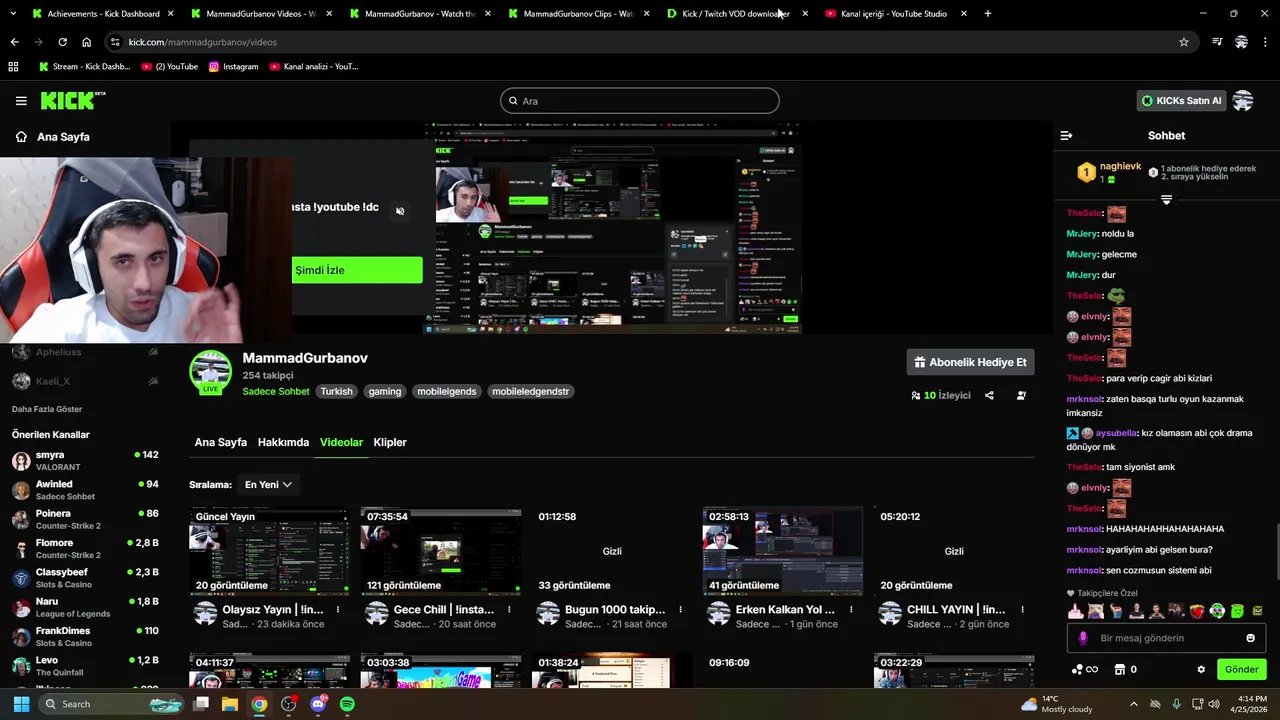Switch to Klipler tab
Screen dimensions: 1280x720
point(390,442)
